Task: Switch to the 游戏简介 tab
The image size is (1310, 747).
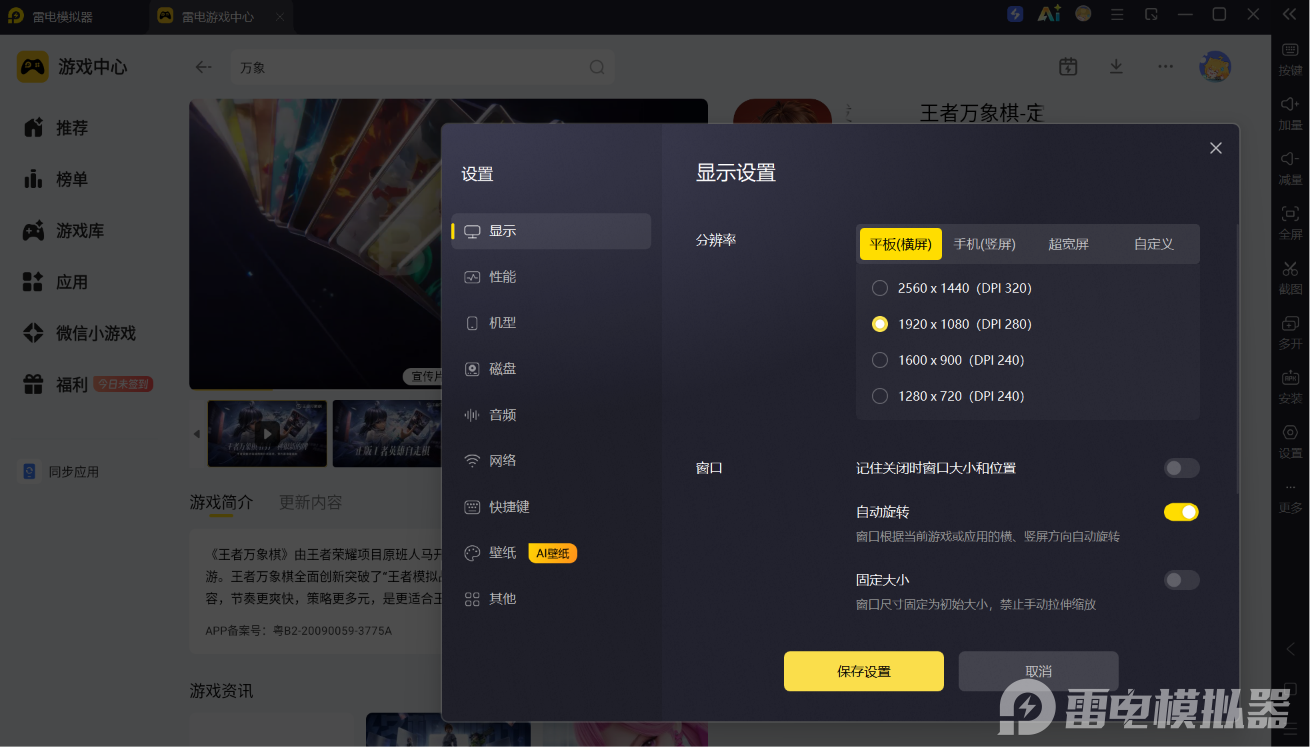Action: 221,502
